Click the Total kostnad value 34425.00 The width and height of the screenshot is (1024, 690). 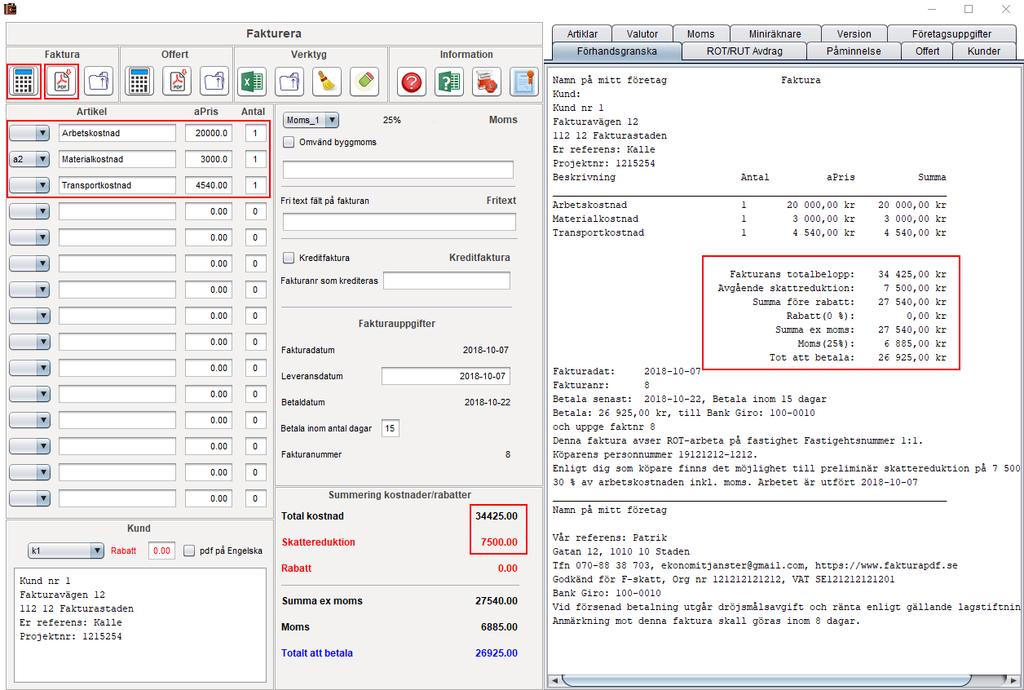[x=496, y=516]
